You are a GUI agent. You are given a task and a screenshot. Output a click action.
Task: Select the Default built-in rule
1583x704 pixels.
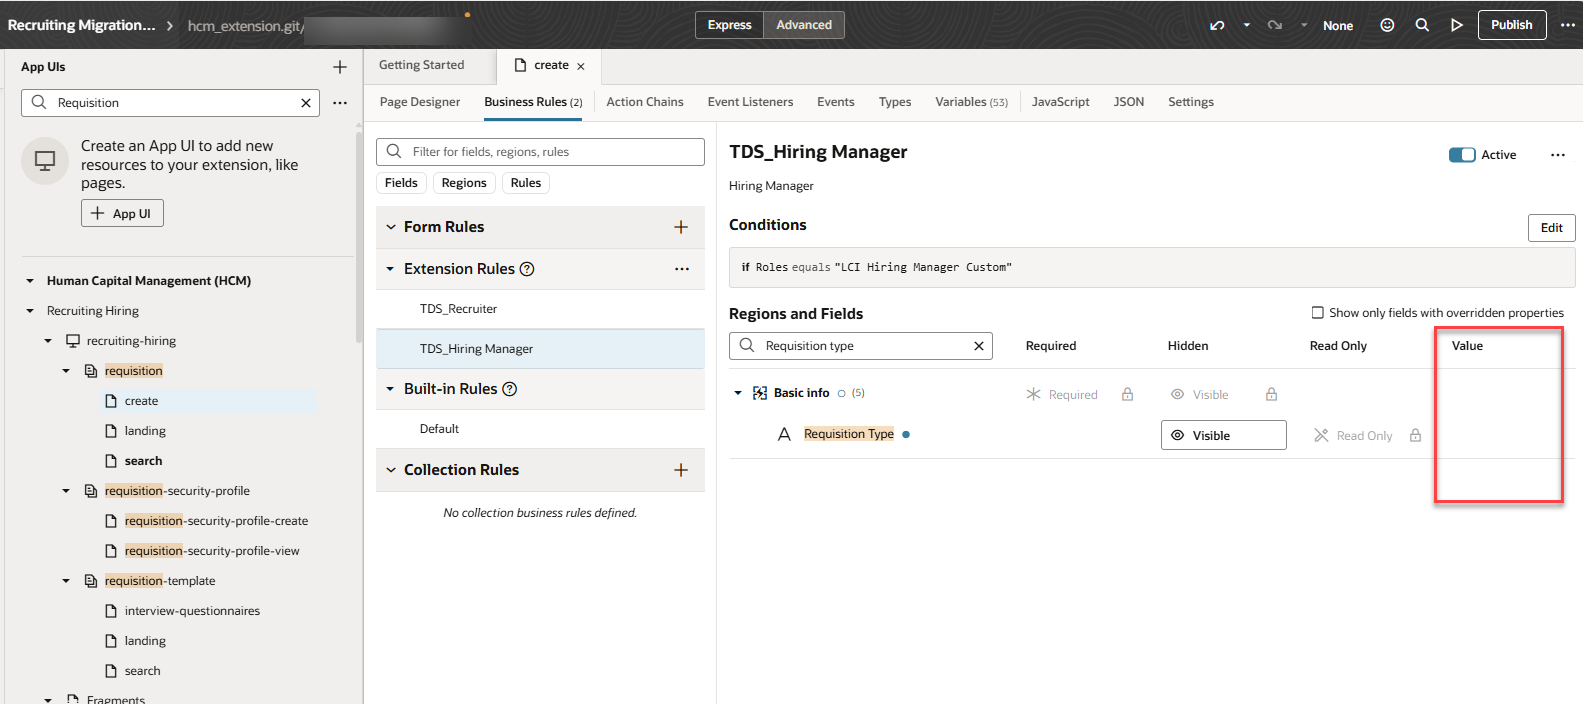540,429
